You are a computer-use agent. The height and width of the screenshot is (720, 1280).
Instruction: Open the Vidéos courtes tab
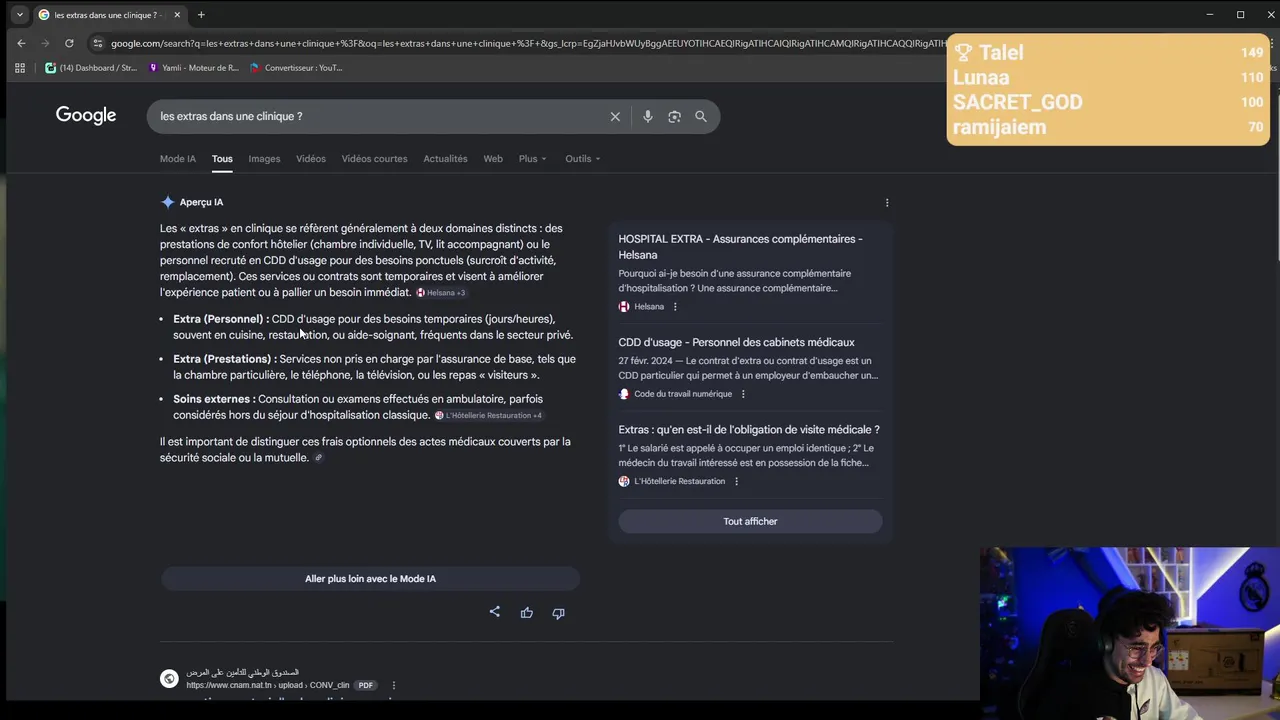point(374,159)
